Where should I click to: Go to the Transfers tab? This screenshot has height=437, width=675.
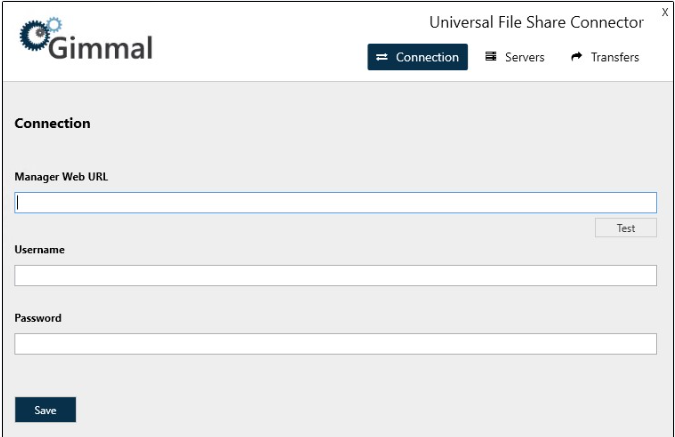pyautogui.click(x=605, y=58)
